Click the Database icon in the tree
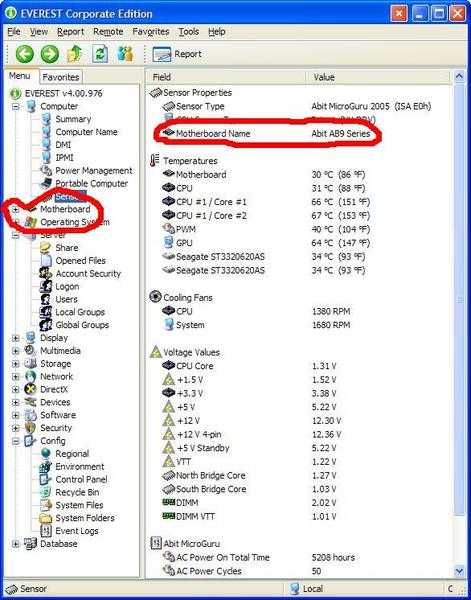This screenshot has height=600, width=471. tap(30, 544)
